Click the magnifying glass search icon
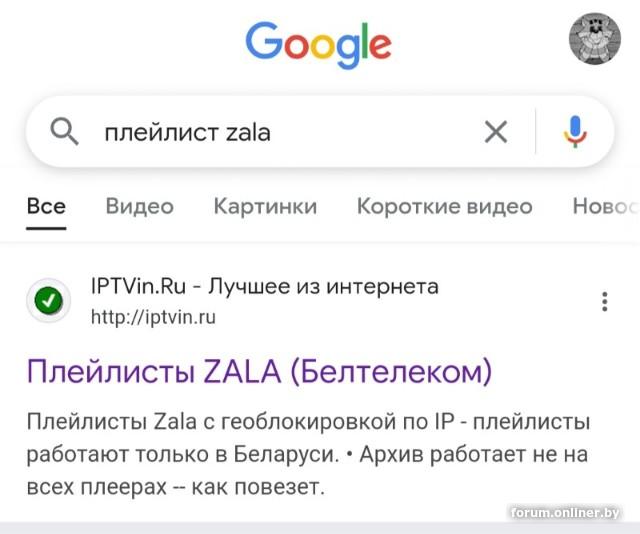640x534 pixels. (x=64, y=132)
